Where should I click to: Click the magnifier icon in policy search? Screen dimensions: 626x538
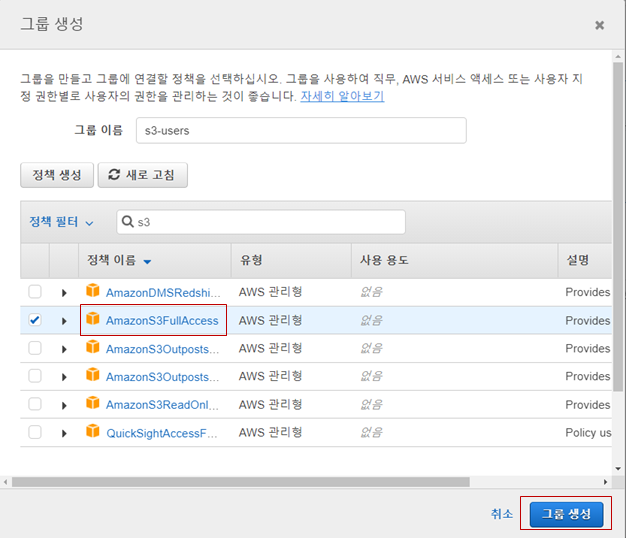(x=127, y=221)
